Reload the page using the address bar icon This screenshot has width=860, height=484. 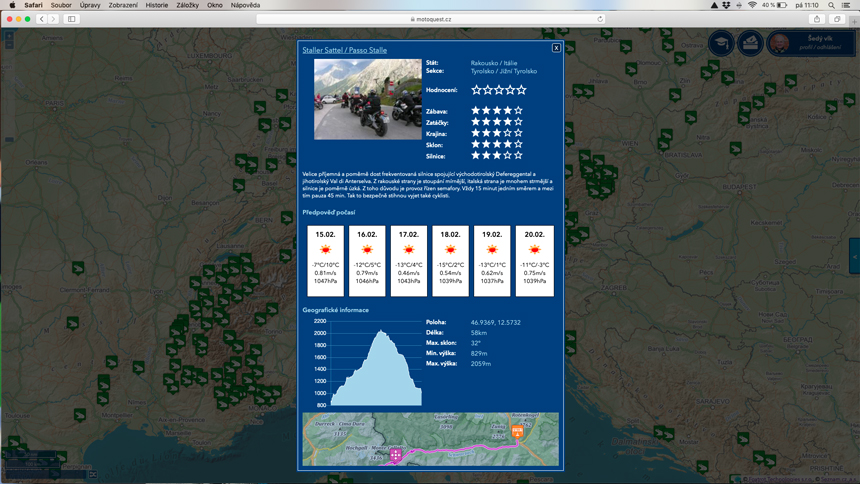pyautogui.click(x=600, y=19)
